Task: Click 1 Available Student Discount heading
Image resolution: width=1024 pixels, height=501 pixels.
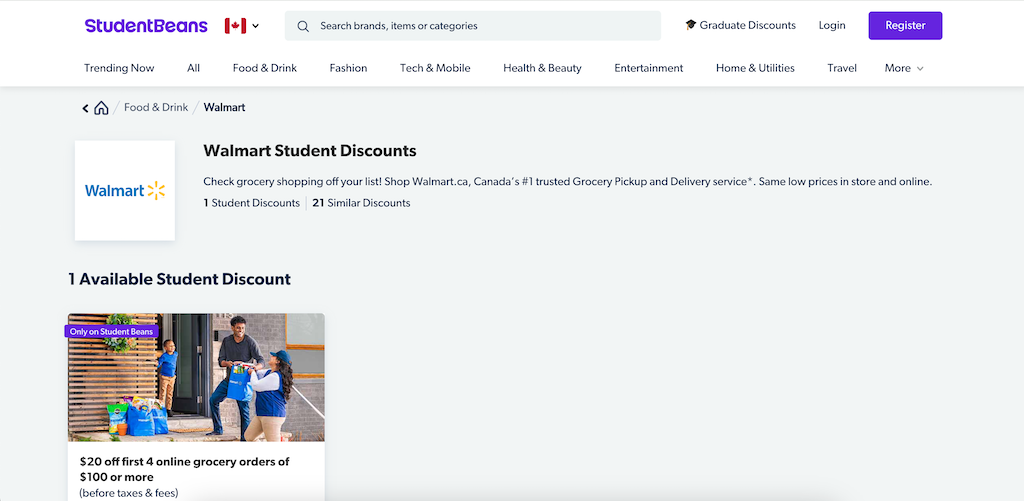Action: 180,279
